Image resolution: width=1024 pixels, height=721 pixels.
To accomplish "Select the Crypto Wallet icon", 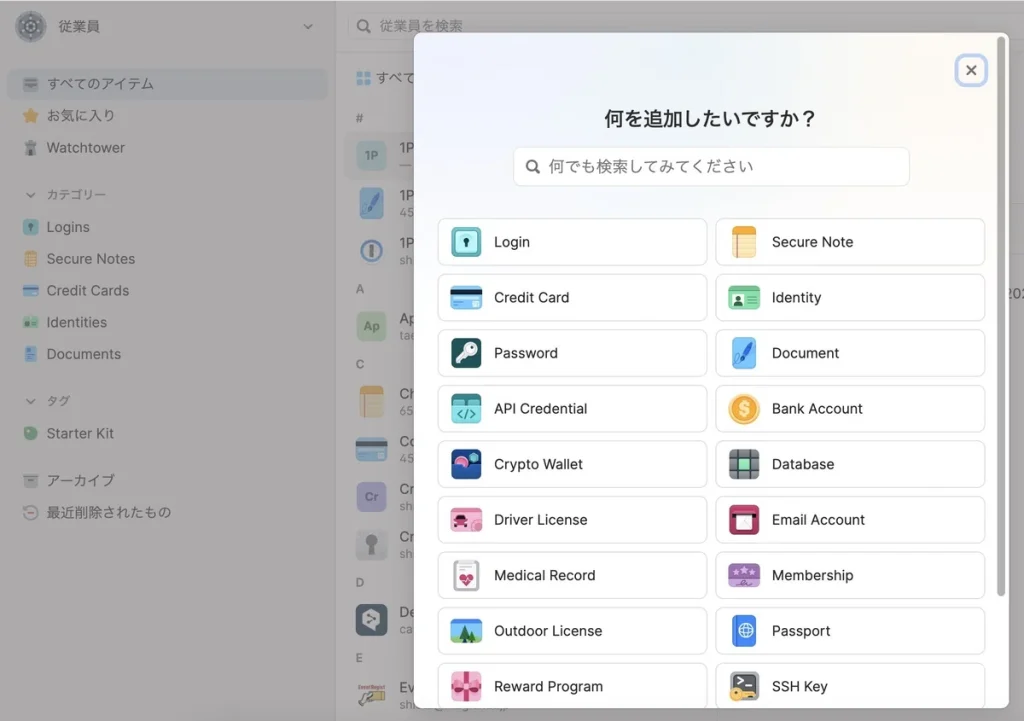I will [x=466, y=464].
